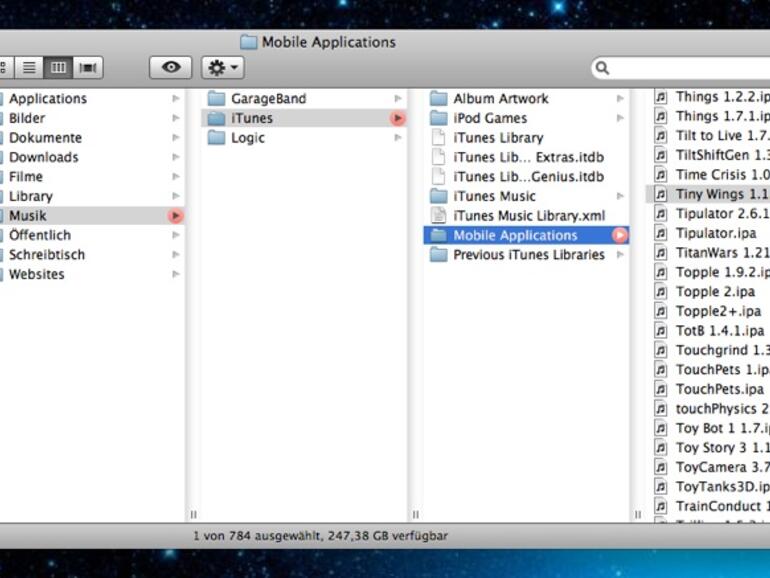Expand the Websites row arrow

(175, 274)
